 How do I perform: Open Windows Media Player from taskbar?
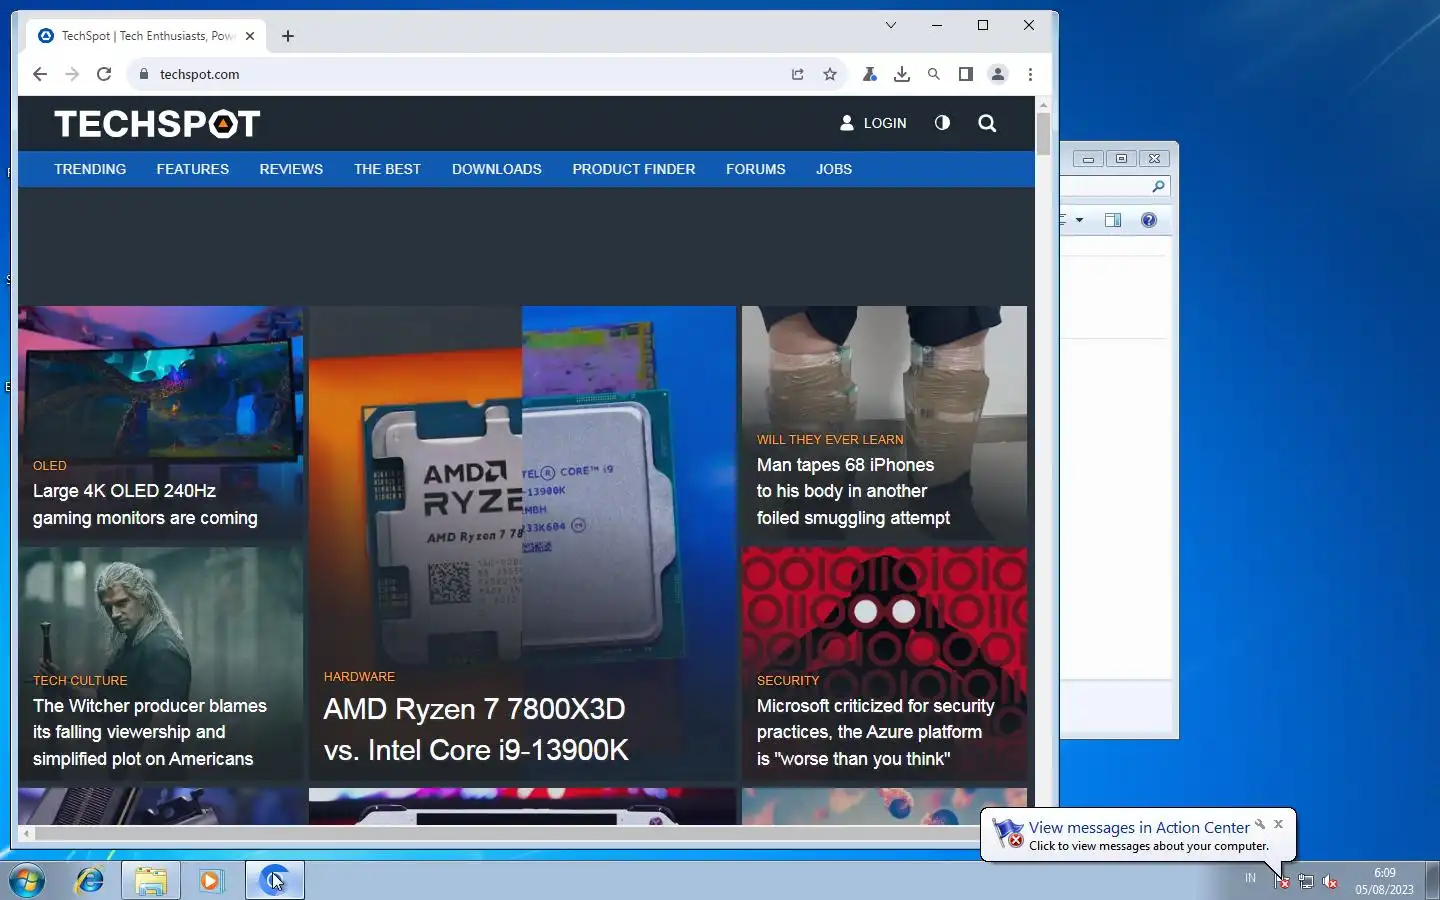click(x=211, y=881)
